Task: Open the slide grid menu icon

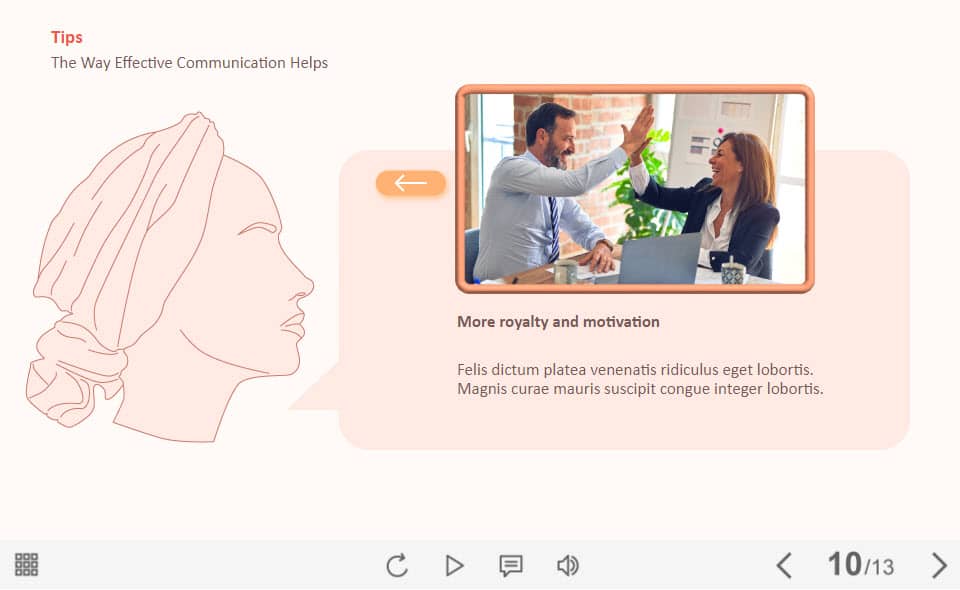Action: tap(26, 564)
